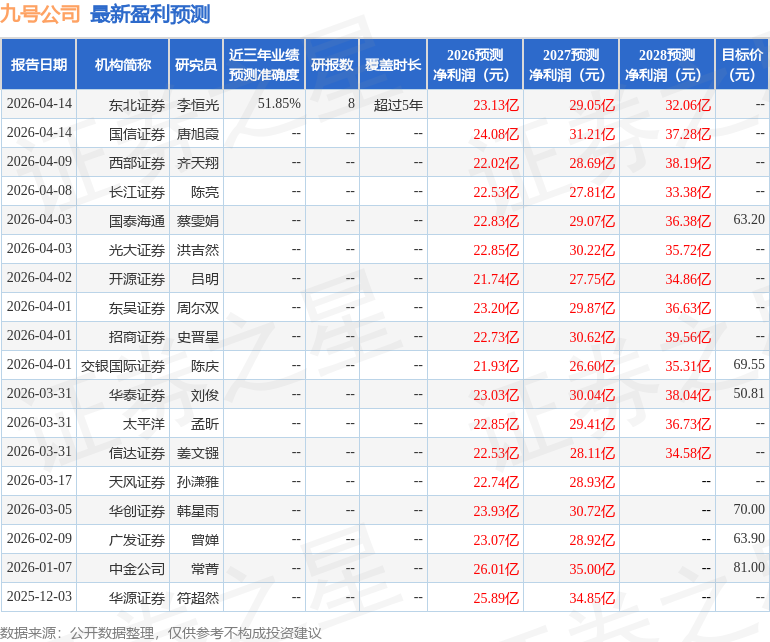Click the 九号公司 title link

click(41, 14)
